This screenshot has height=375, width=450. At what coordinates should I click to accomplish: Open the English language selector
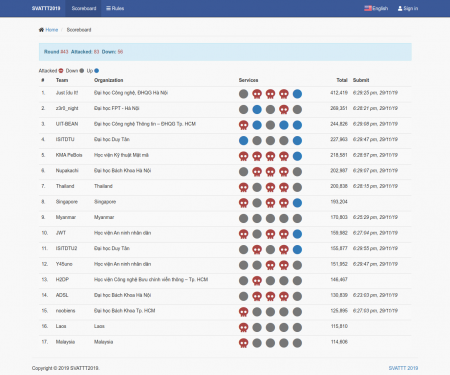(376, 8)
